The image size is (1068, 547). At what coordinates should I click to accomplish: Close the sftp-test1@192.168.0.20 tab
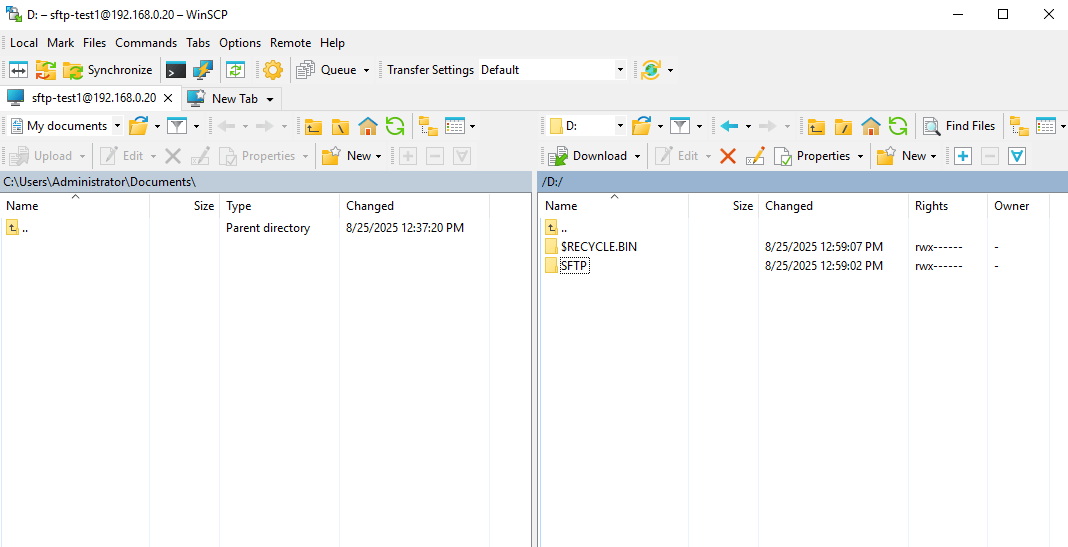(168, 98)
